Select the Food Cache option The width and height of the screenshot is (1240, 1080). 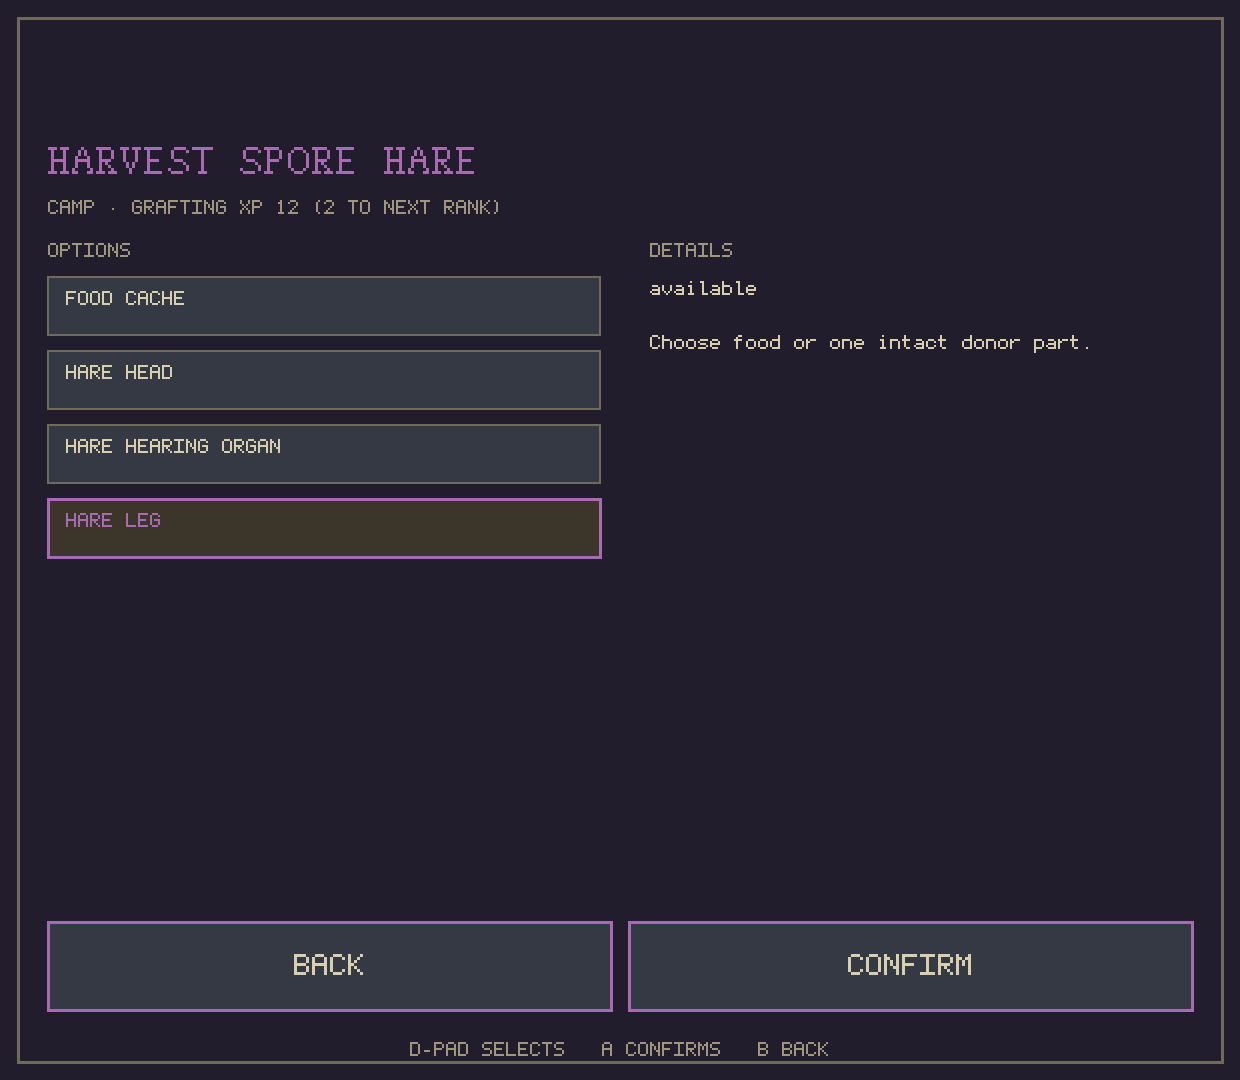coord(324,306)
